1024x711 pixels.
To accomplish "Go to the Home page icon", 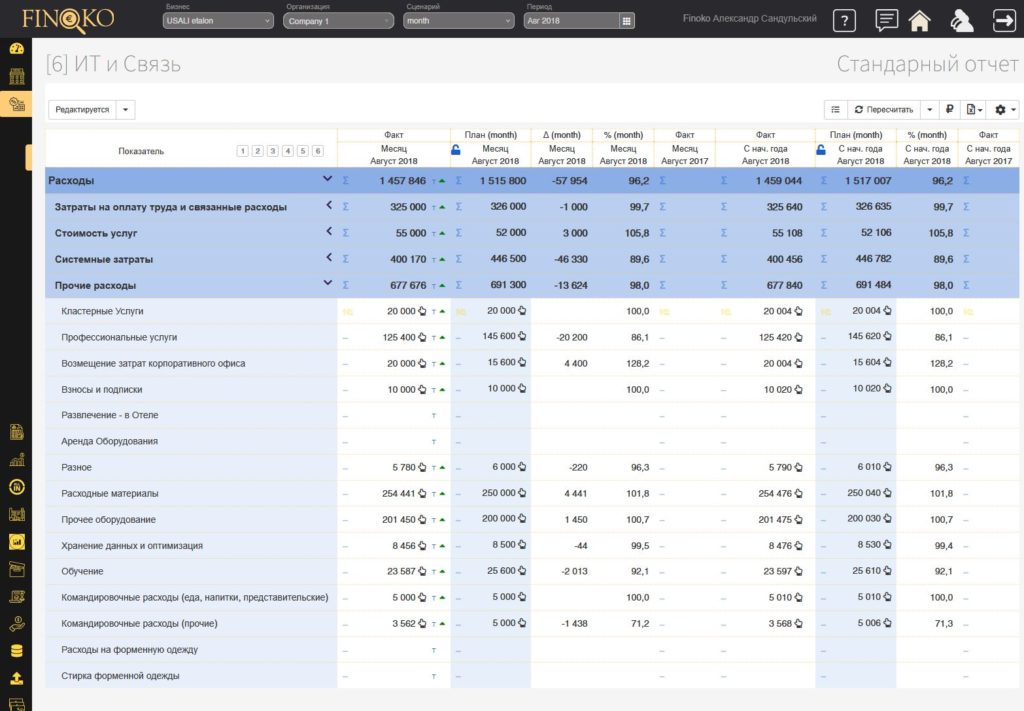I will tap(919, 20).
